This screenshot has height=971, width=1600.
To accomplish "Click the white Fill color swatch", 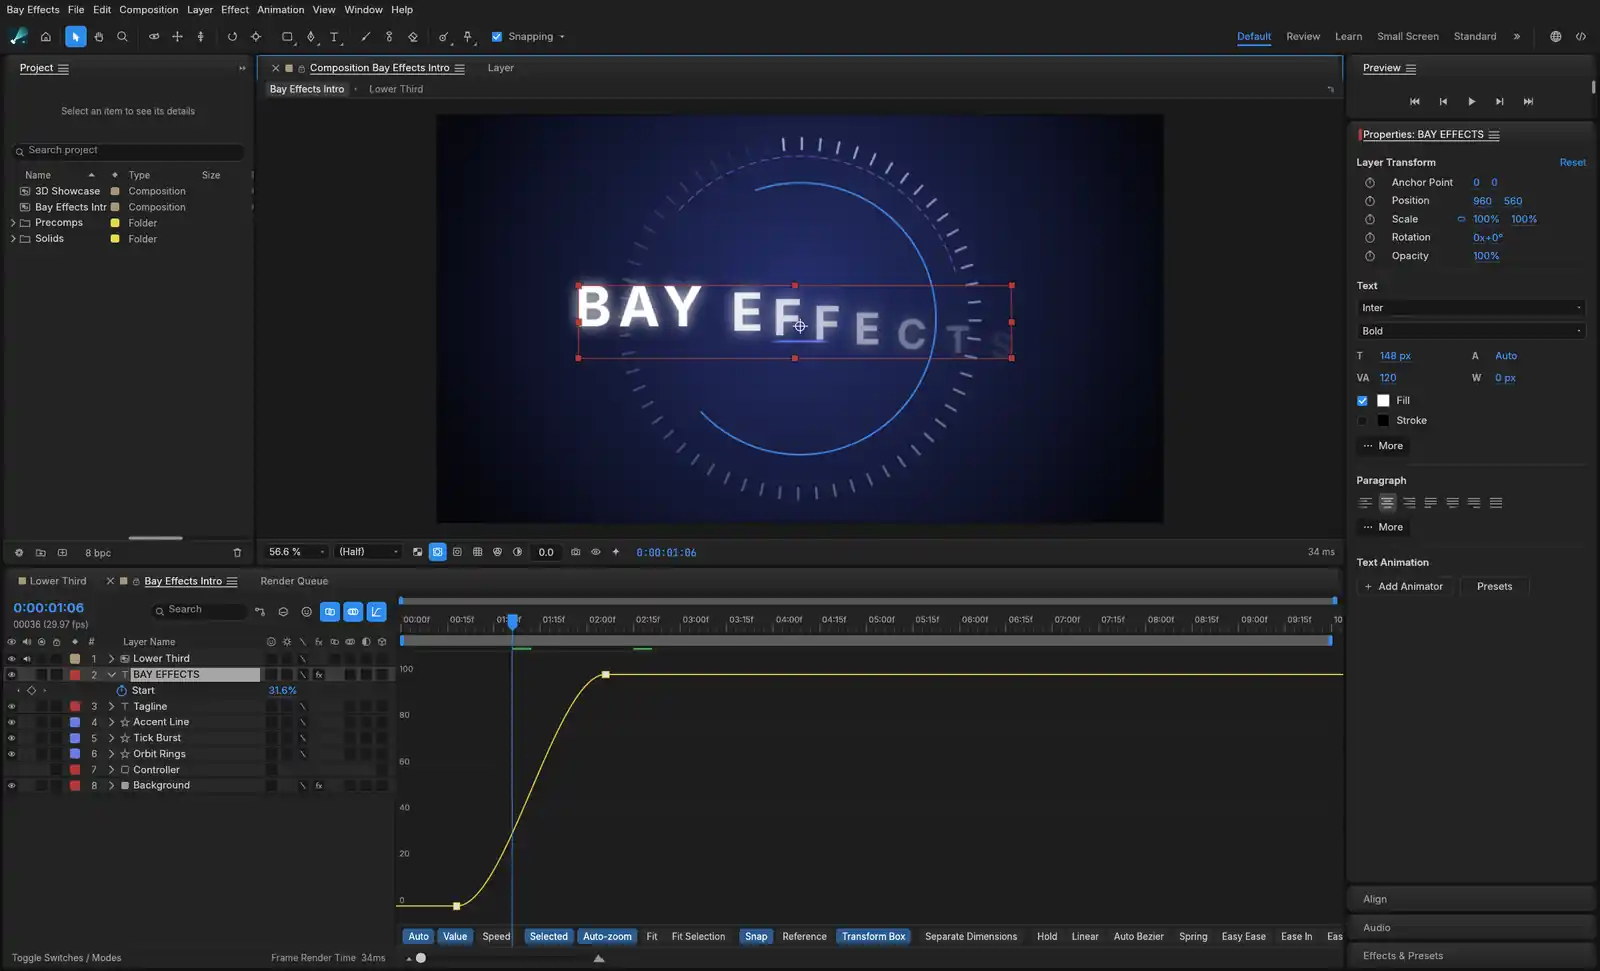I will coord(1383,401).
